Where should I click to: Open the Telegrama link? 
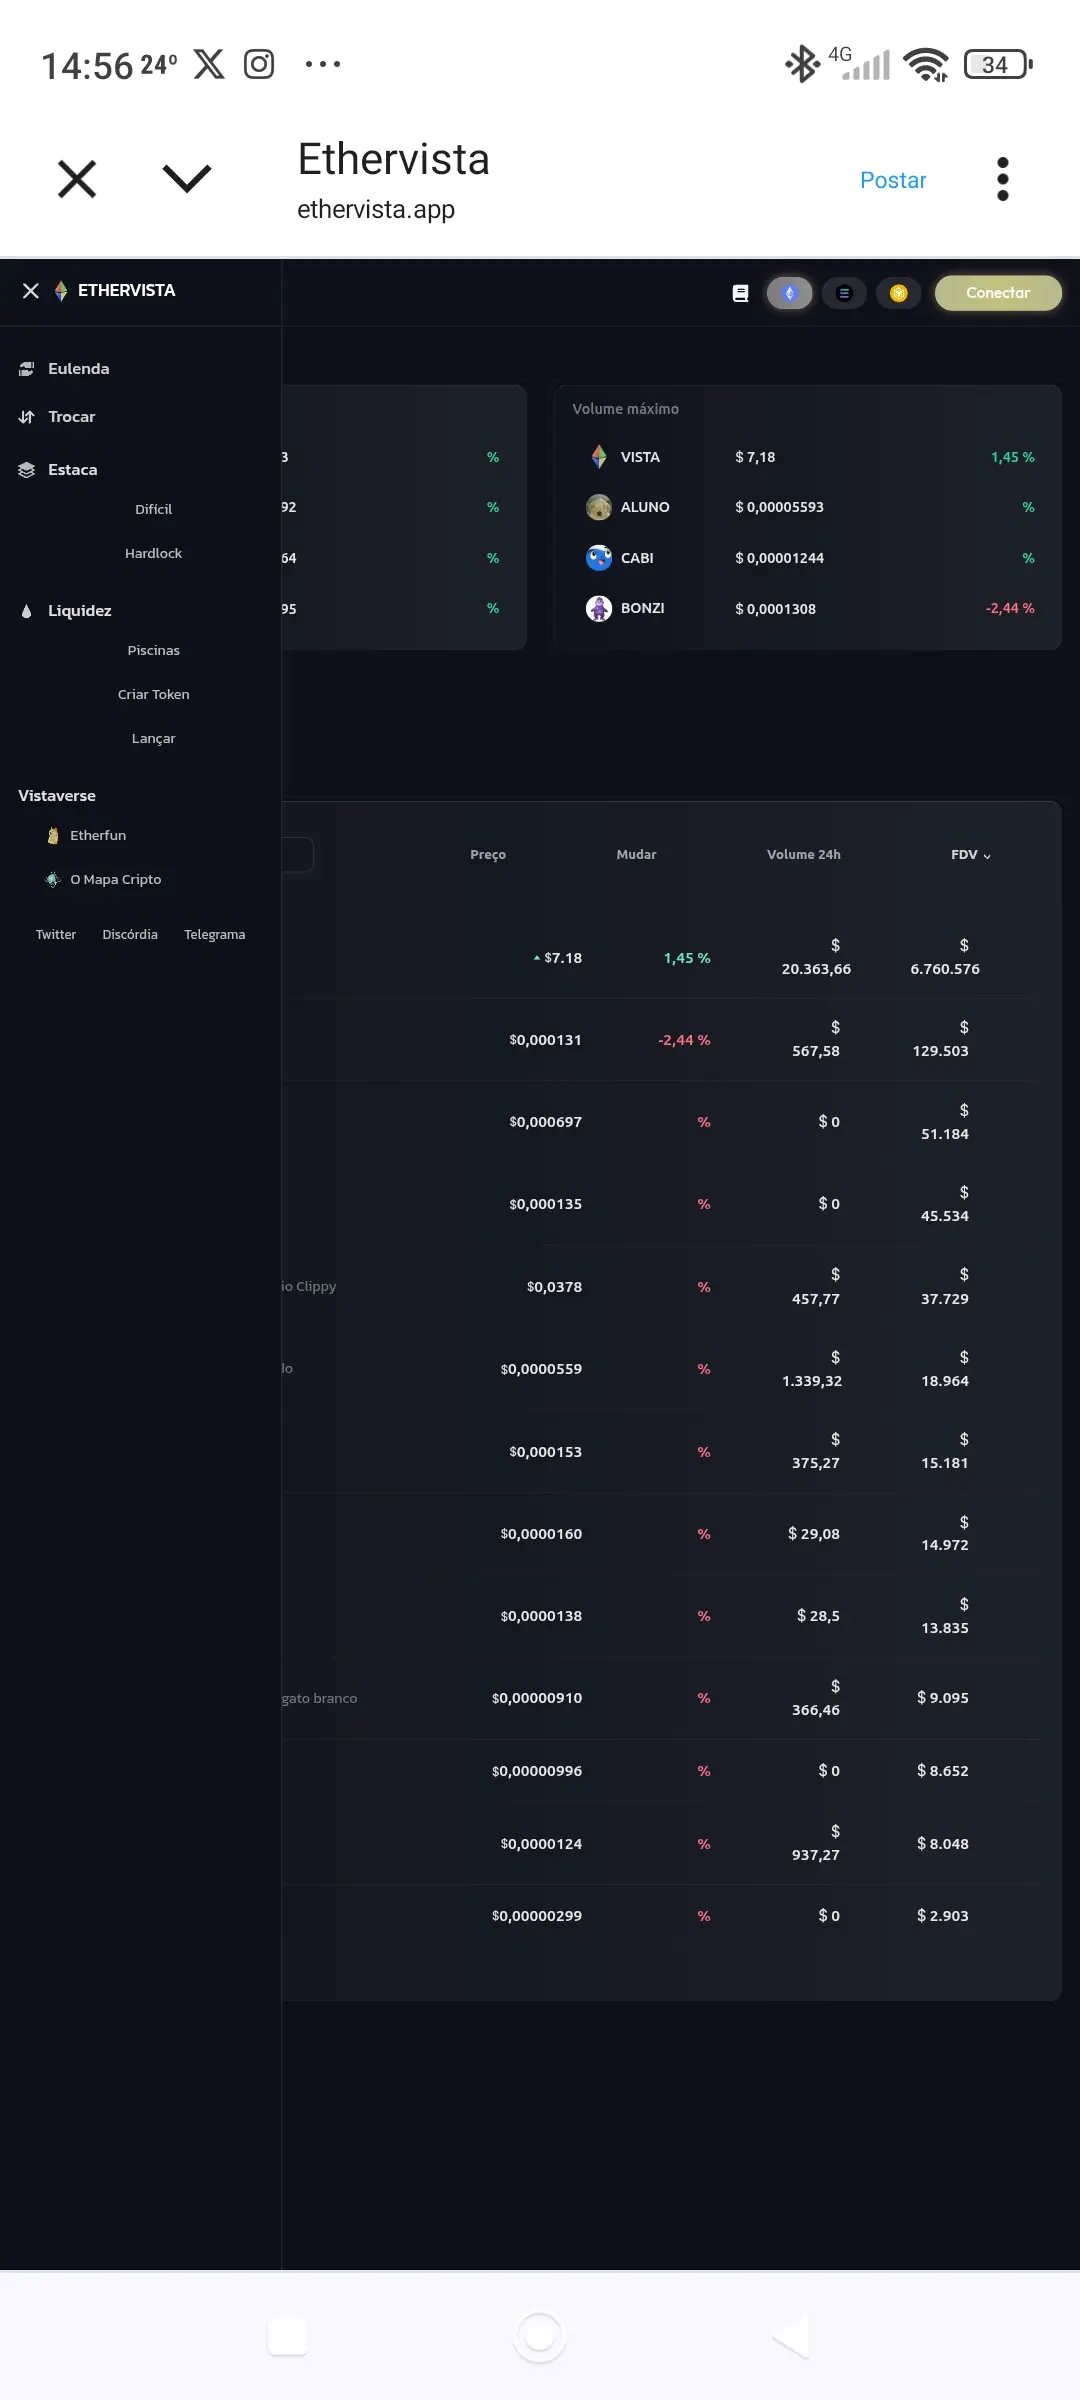(x=214, y=934)
